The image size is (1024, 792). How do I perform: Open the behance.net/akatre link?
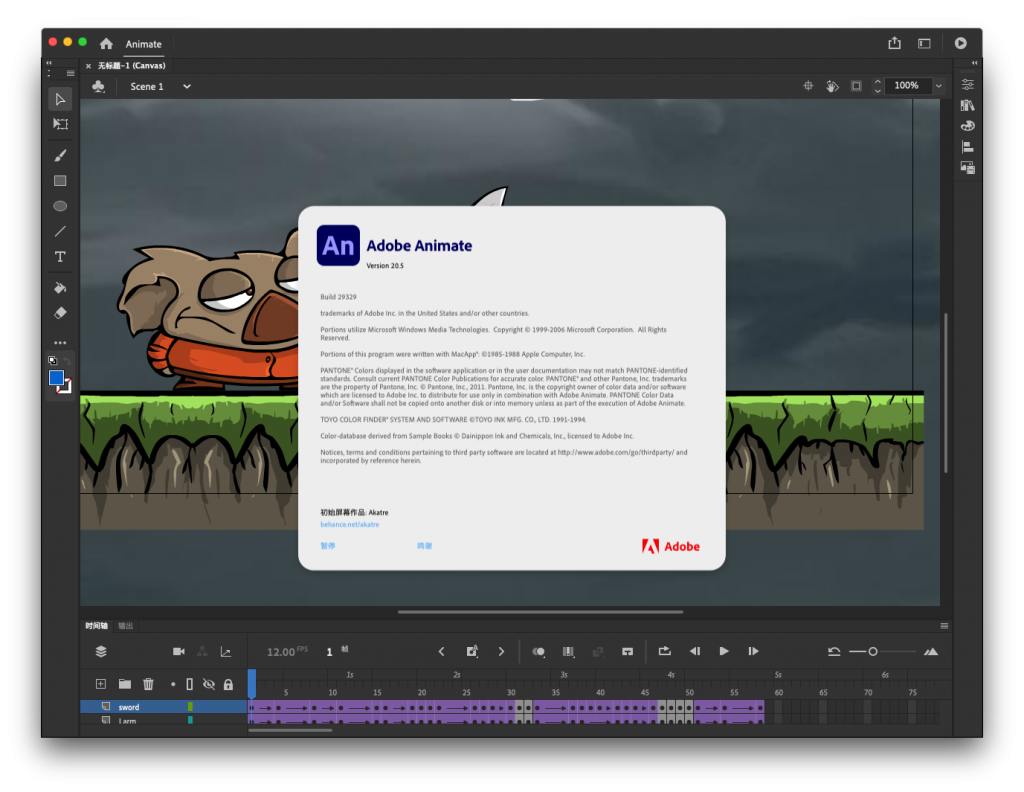[x=349, y=524]
